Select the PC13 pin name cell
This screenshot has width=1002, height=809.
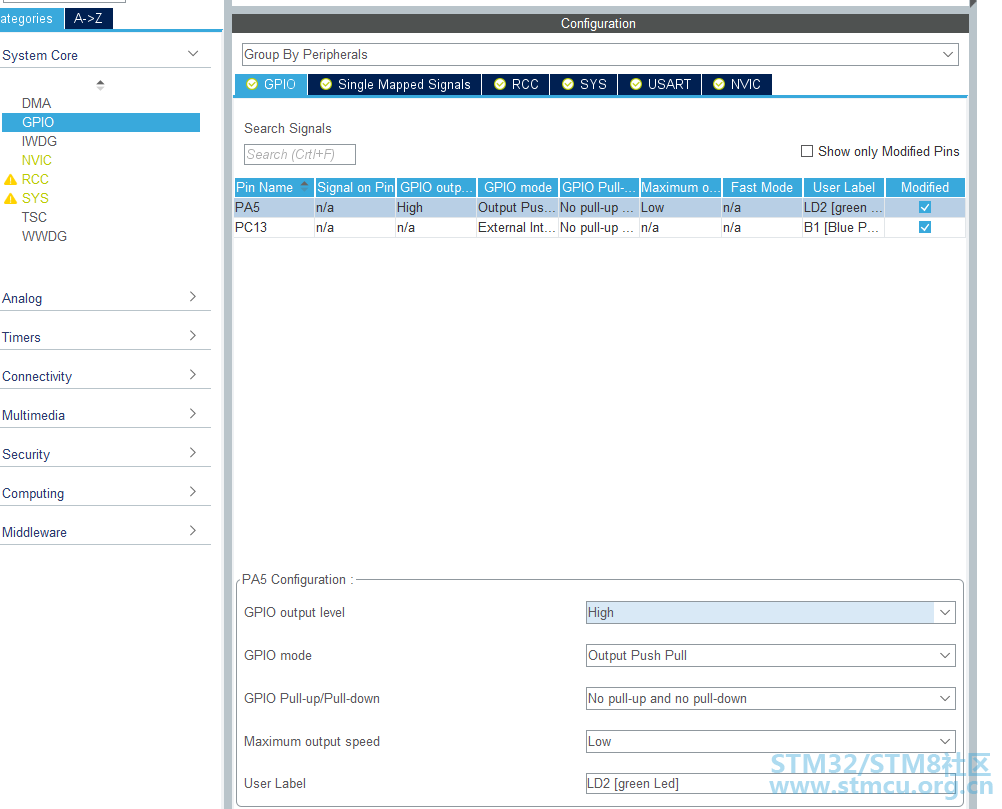coord(274,227)
